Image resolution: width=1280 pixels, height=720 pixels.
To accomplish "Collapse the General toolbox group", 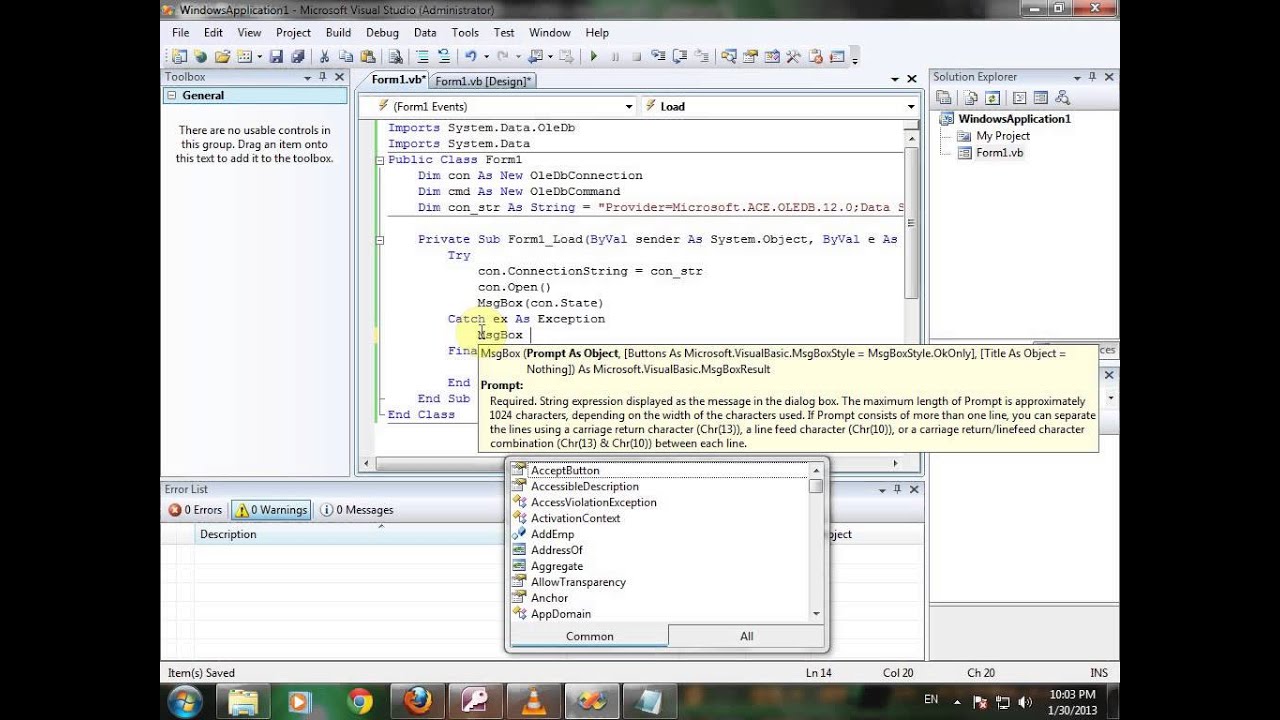I will (x=172, y=96).
